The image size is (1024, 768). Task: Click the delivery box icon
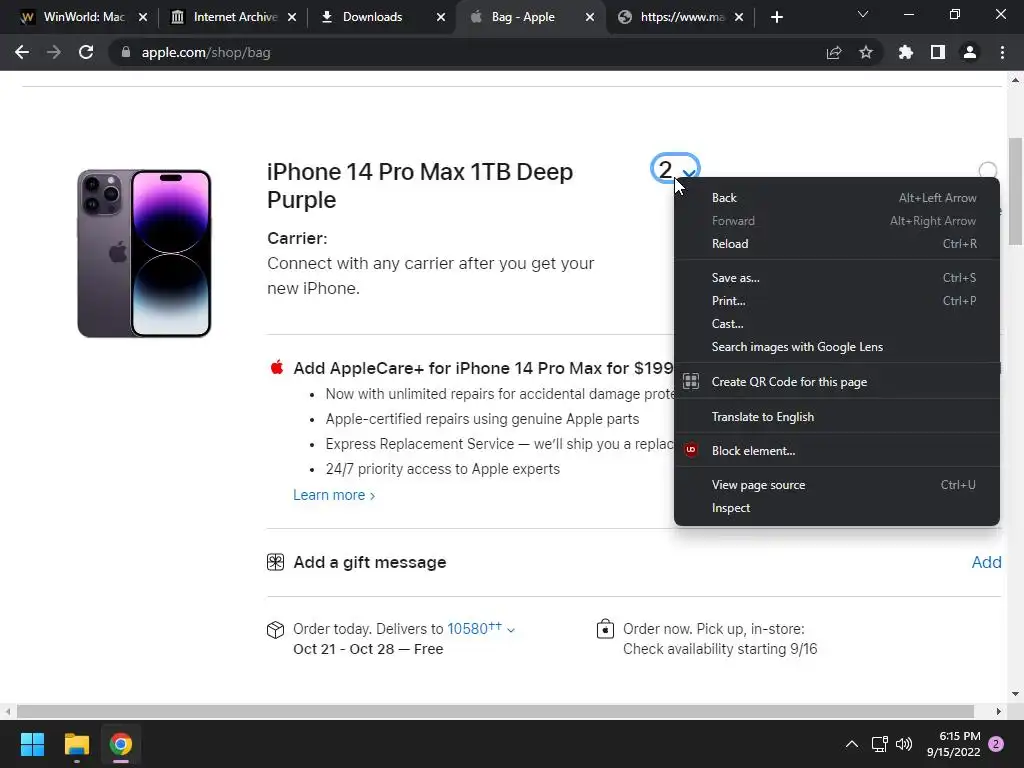click(x=276, y=630)
